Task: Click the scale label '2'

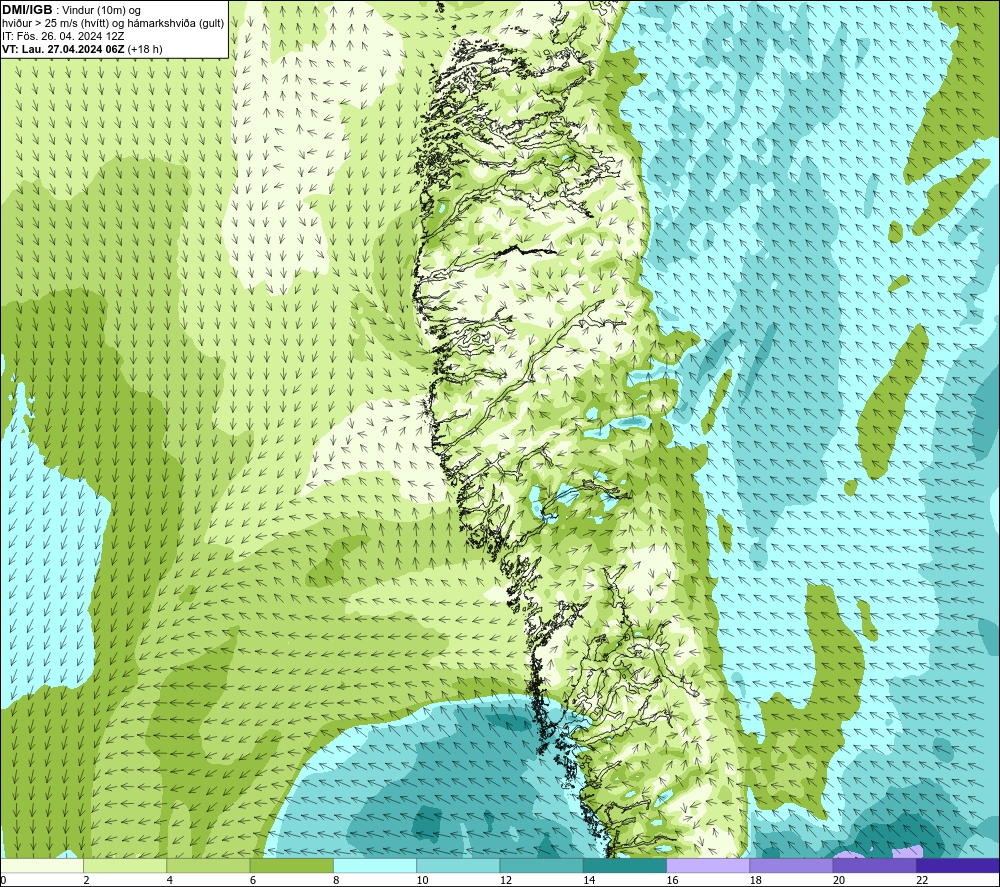Action: [x=86, y=880]
